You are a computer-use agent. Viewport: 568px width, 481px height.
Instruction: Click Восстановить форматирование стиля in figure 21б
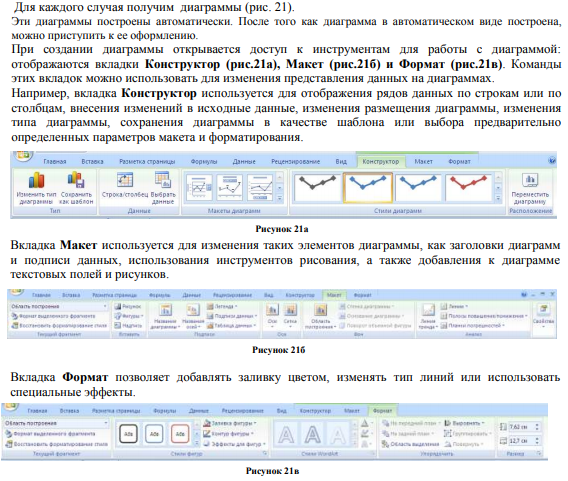click(x=59, y=326)
